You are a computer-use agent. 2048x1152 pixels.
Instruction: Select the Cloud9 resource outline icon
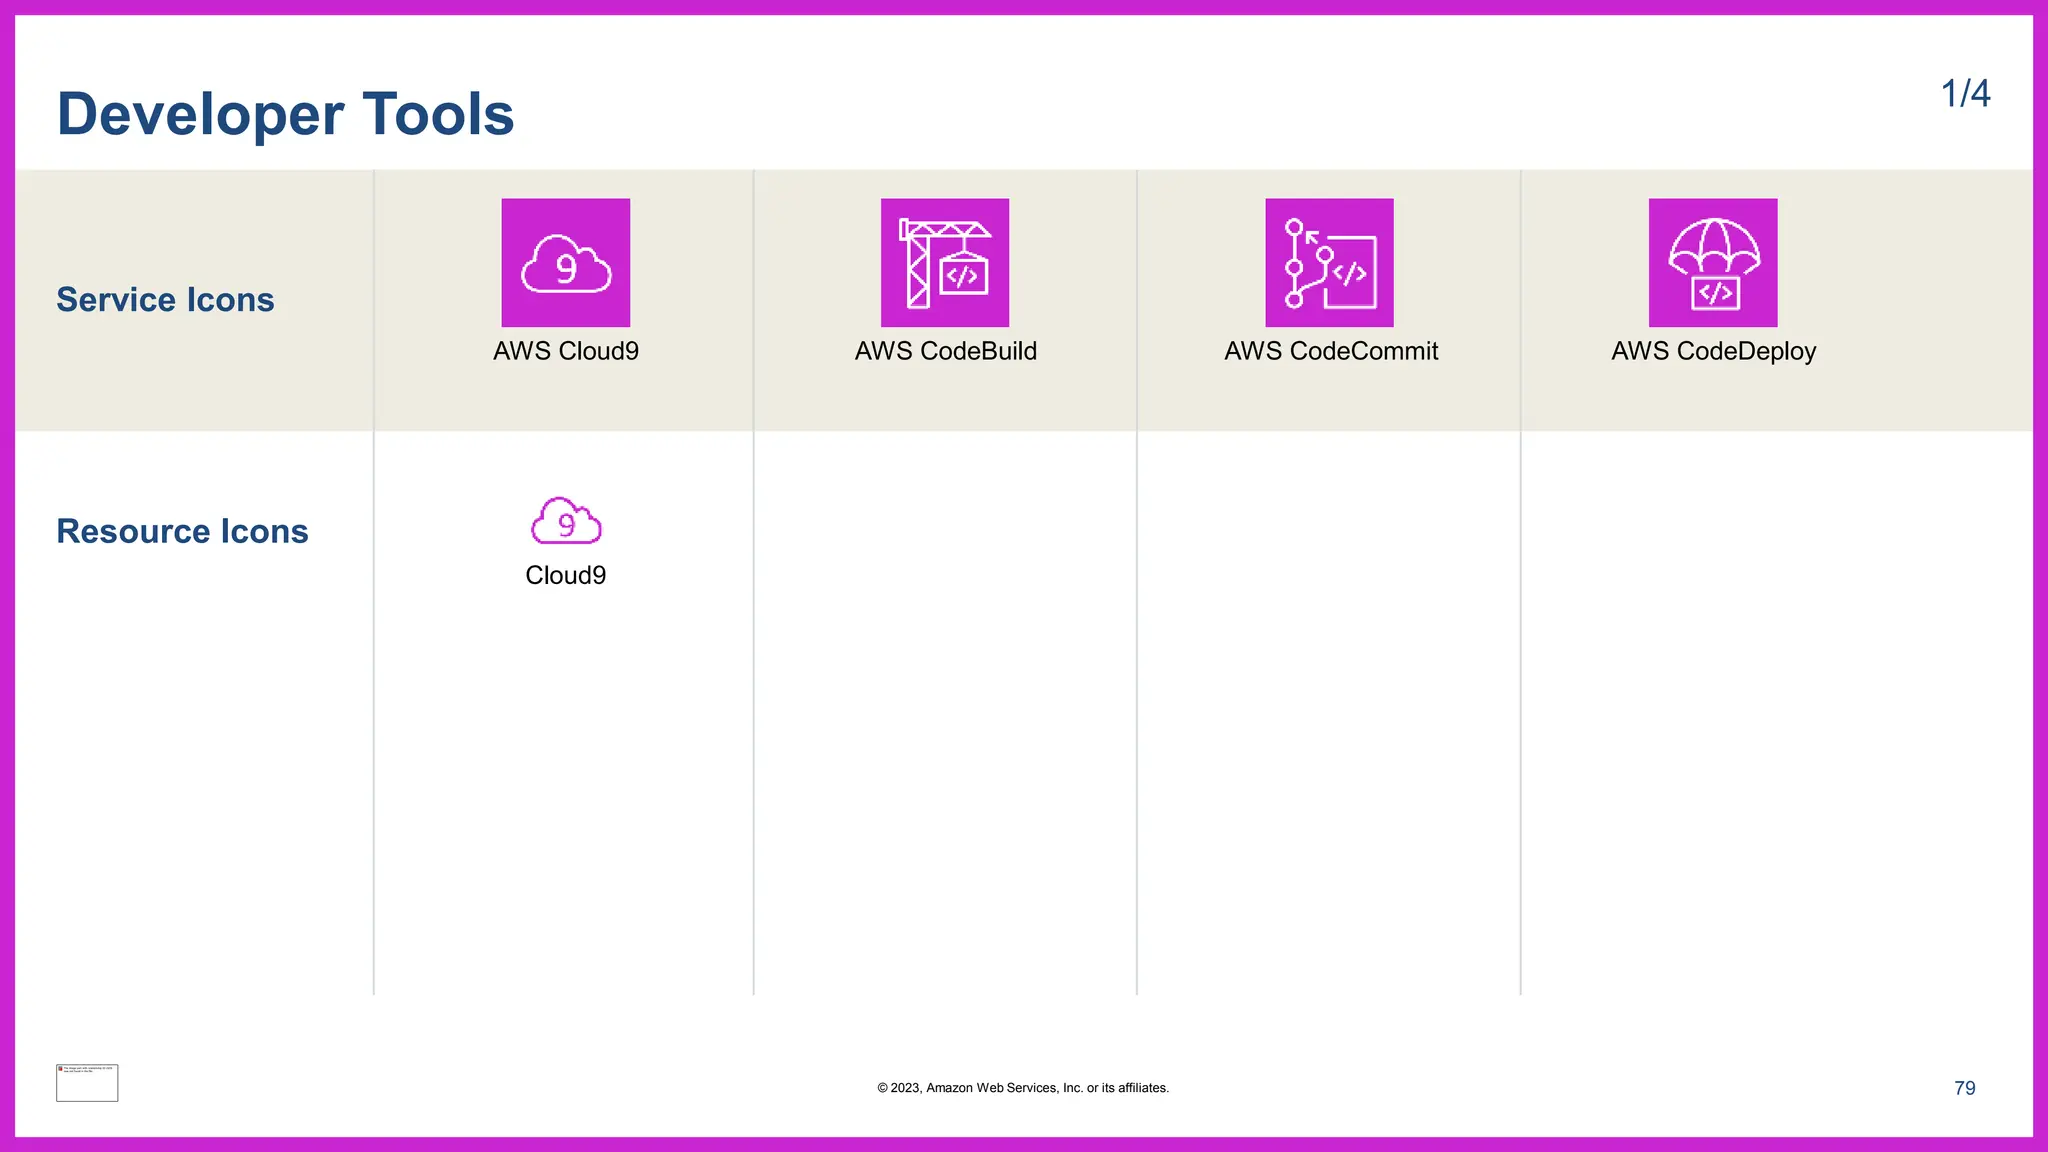(566, 520)
